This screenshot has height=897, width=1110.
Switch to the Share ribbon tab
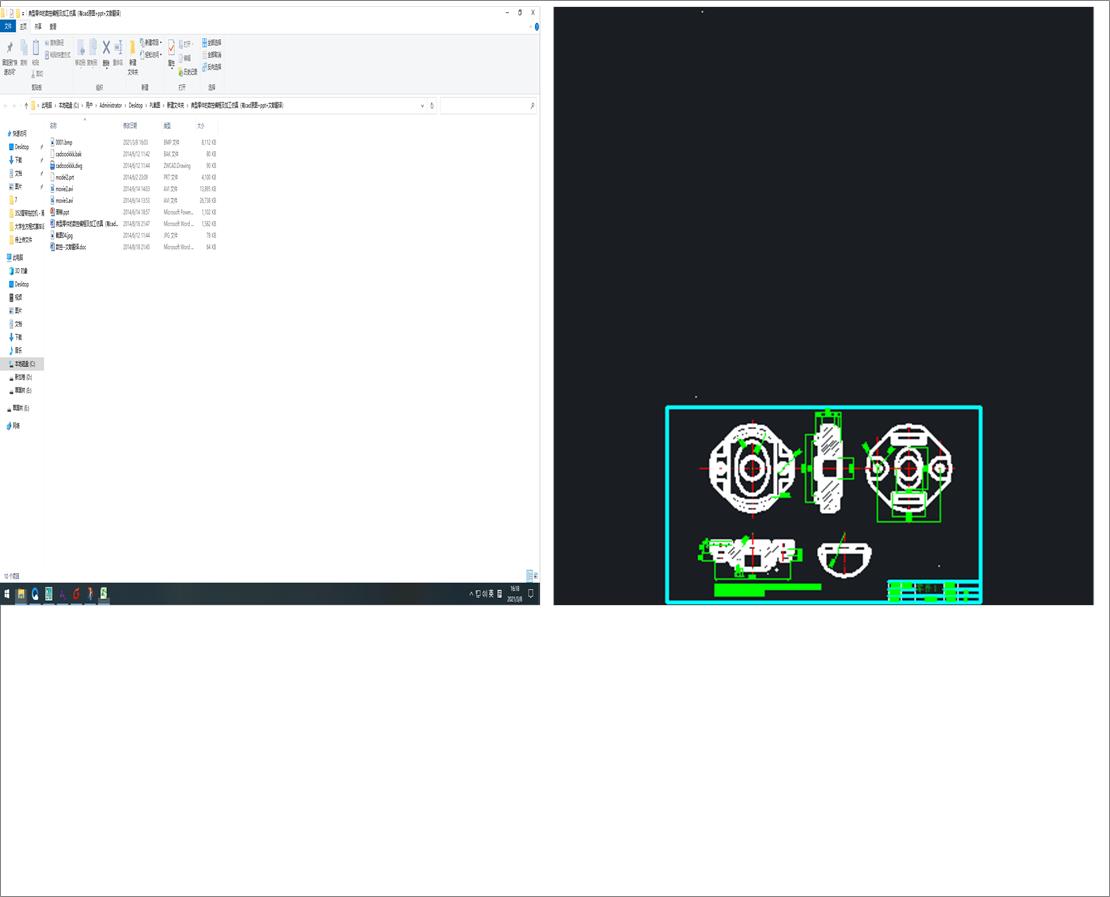click(38, 26)
